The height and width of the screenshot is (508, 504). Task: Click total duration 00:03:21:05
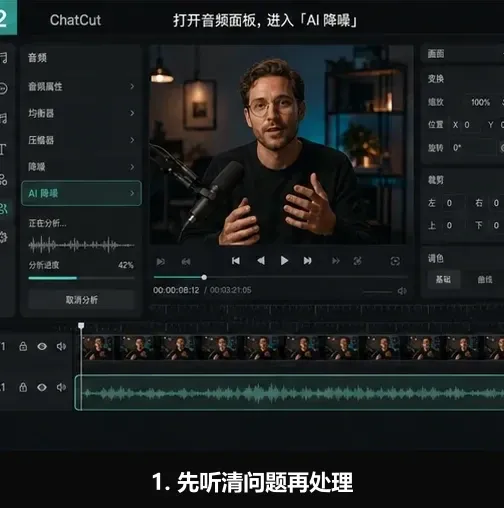pyautogui.click(x=231, y=290)
